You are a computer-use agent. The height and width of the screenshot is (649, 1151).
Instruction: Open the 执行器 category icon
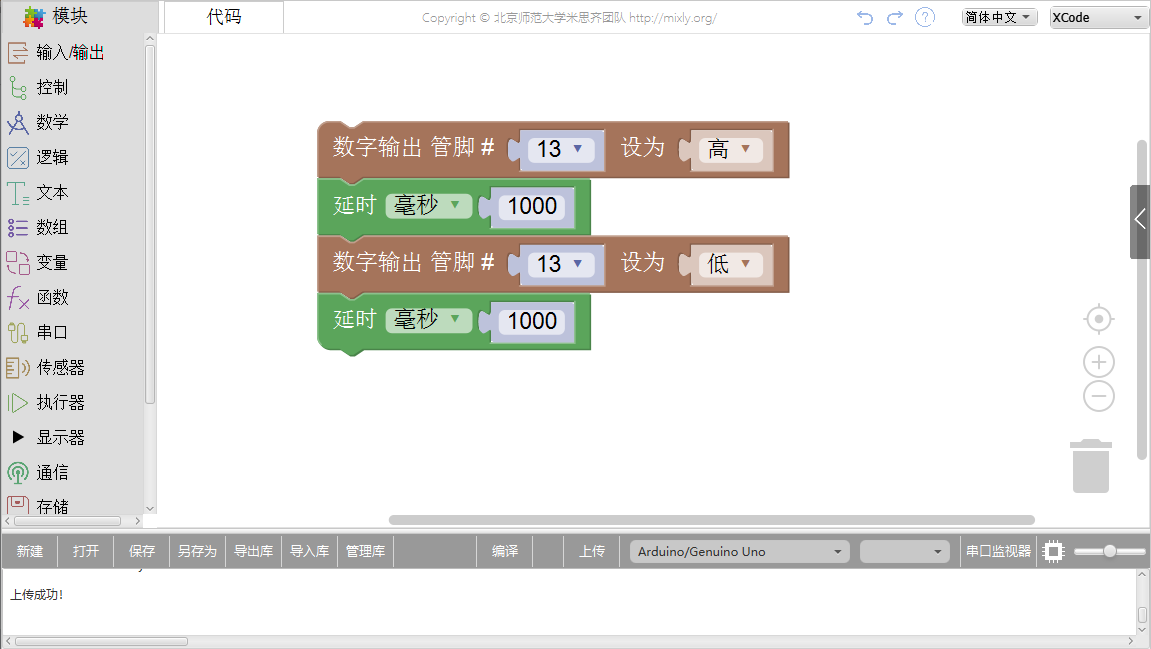18,402
